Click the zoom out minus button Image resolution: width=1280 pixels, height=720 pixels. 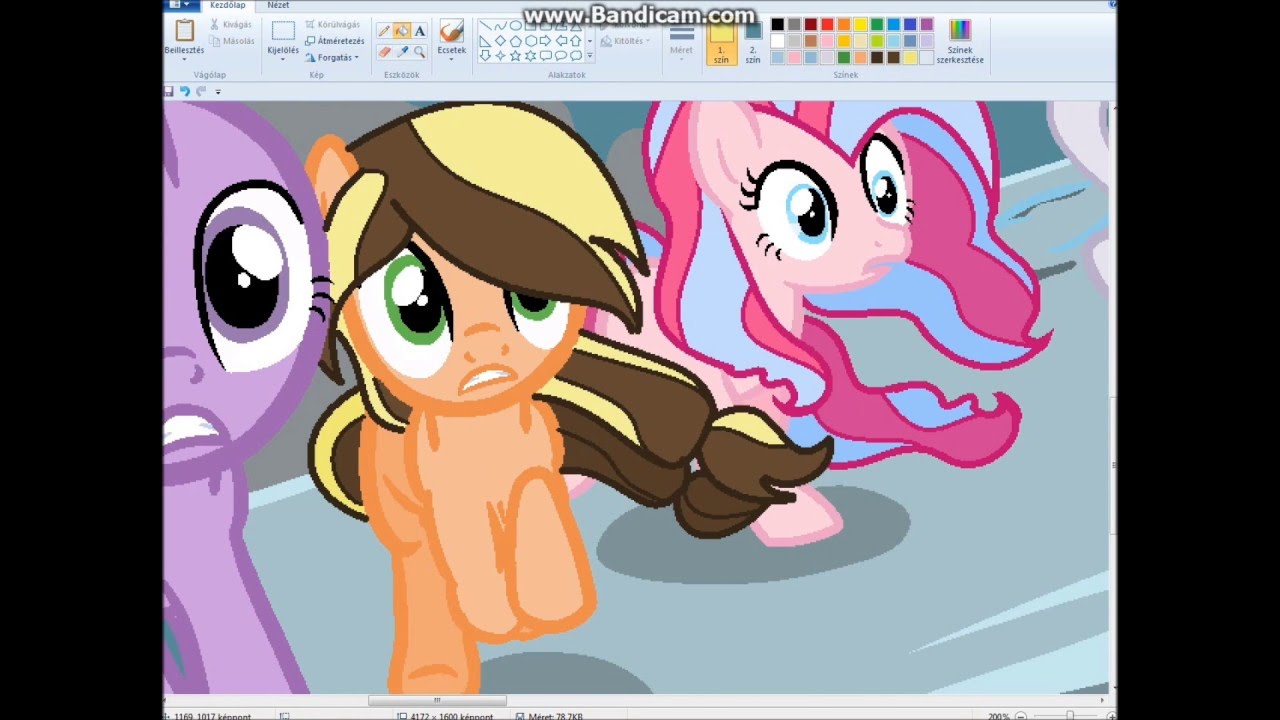[1021, 717]
